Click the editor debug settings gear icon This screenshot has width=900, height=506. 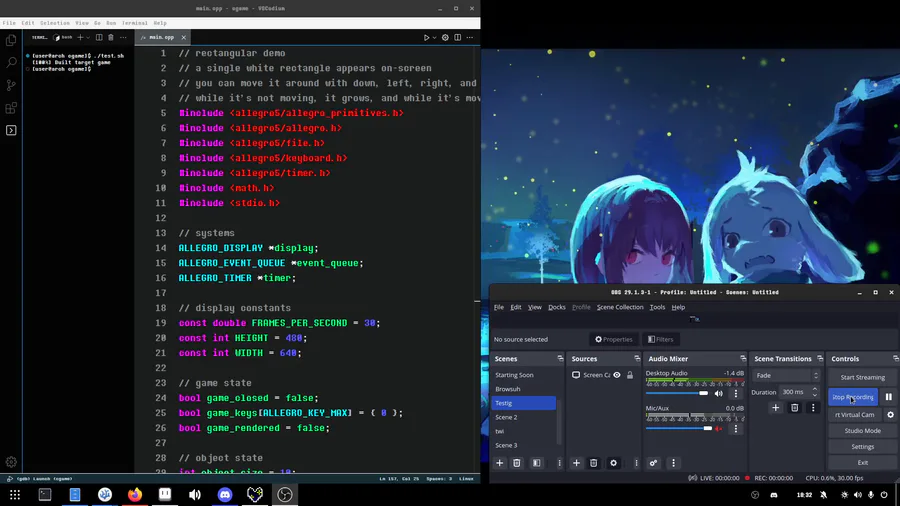[445, 37]
